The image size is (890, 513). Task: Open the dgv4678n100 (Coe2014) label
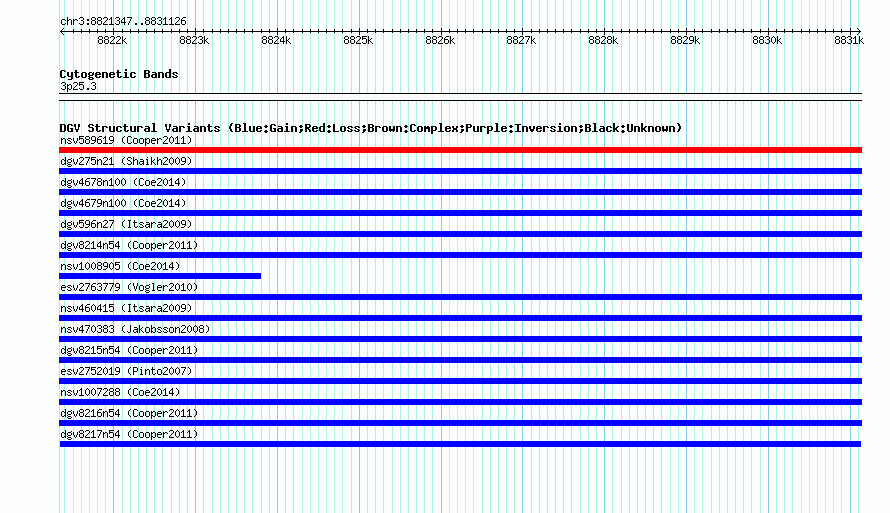(123, 182)
